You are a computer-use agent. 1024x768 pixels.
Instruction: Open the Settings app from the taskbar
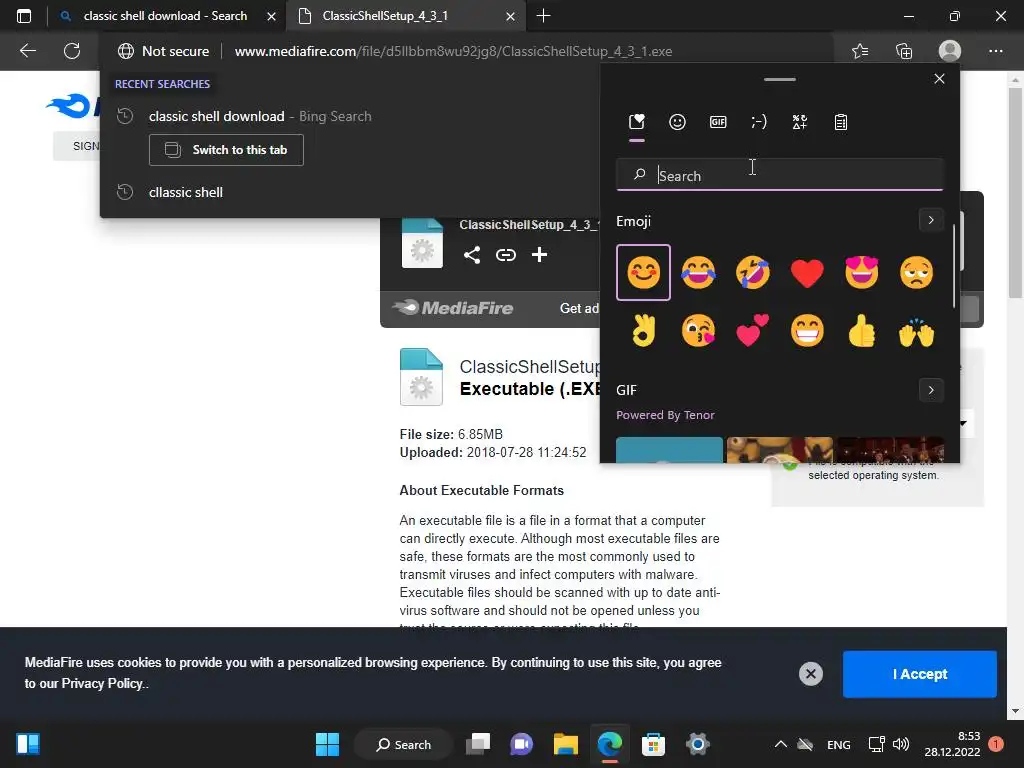point(697,744)
